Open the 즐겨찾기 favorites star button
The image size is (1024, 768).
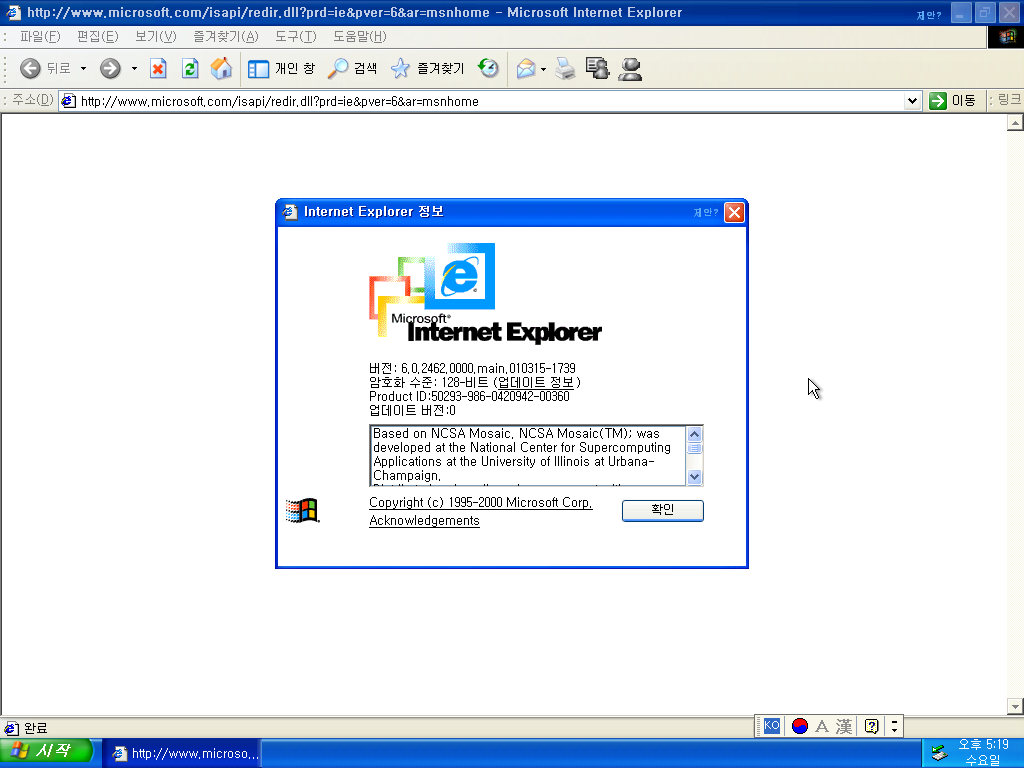pyautogui.click(x=427, y=68)
